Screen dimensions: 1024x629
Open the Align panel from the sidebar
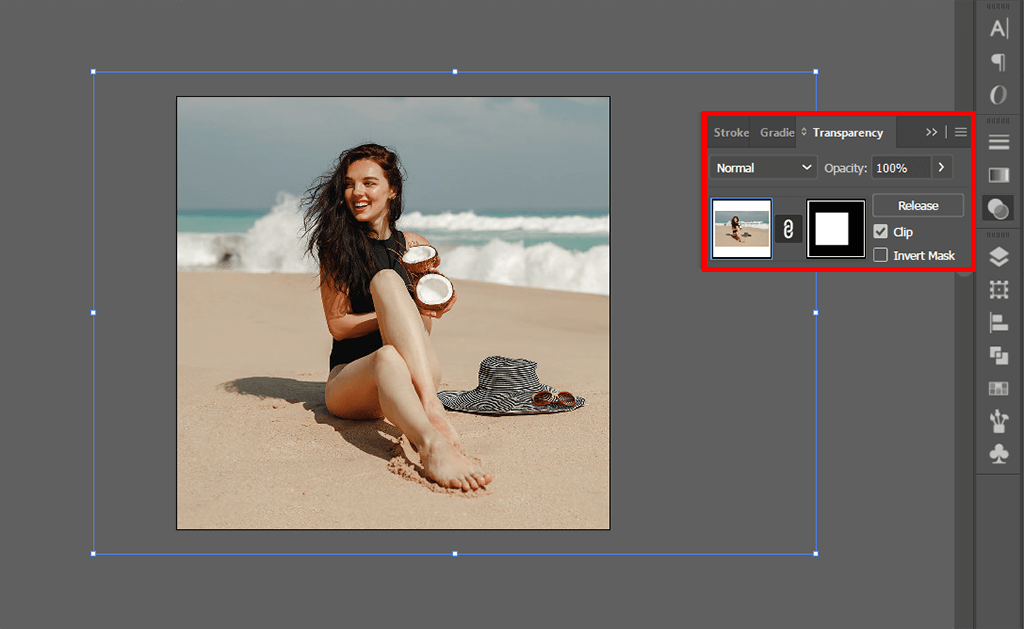pyautogui.click(x=998, y=321)
